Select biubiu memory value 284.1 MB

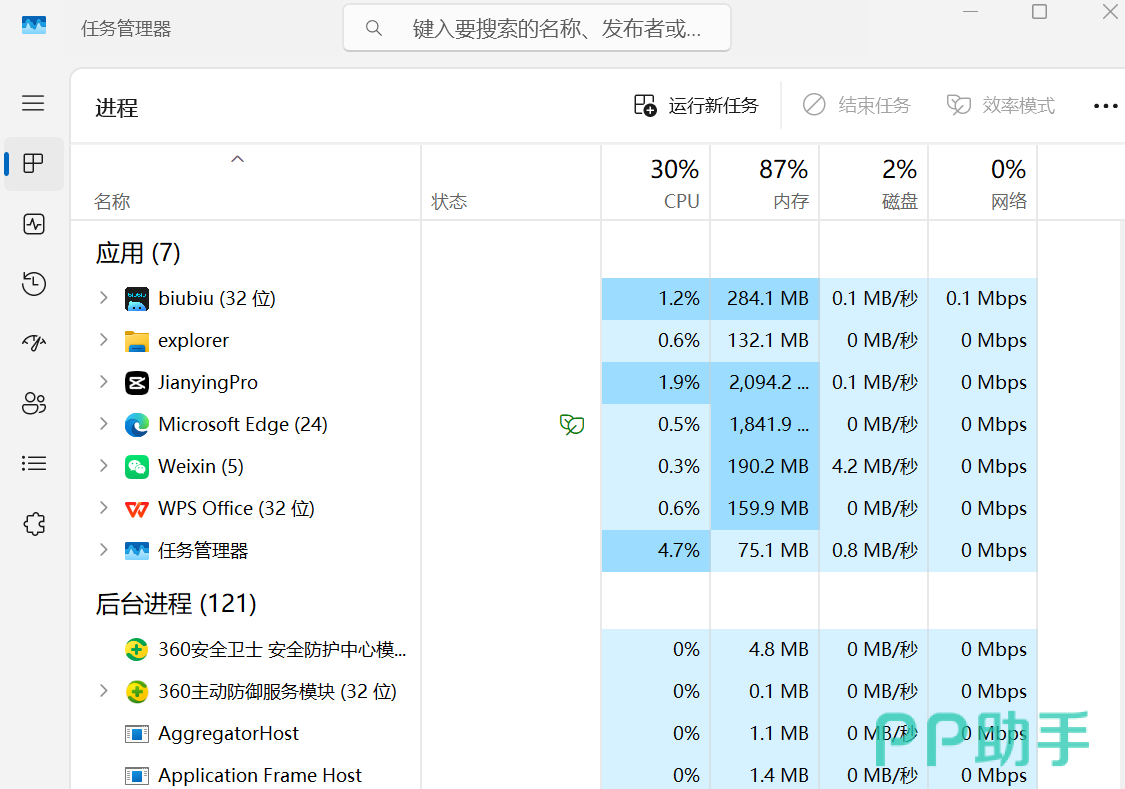[x=768, y=298]
